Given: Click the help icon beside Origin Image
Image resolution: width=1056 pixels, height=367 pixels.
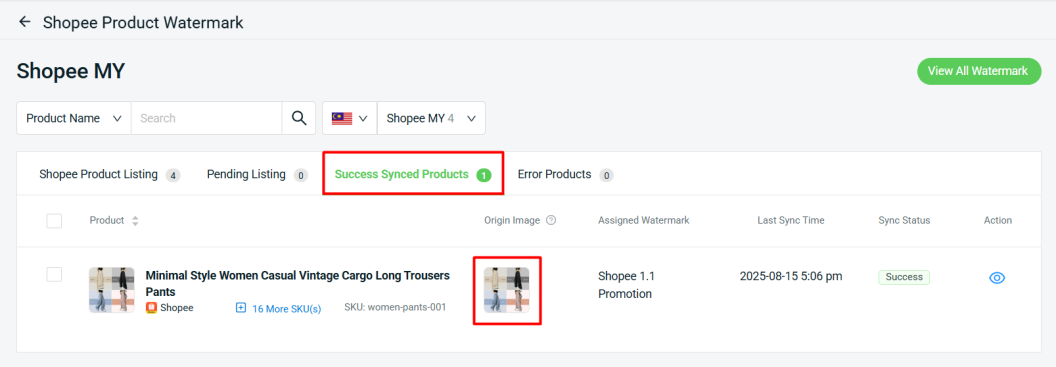Looking at the screenshot, I should [x=551, y=220].
